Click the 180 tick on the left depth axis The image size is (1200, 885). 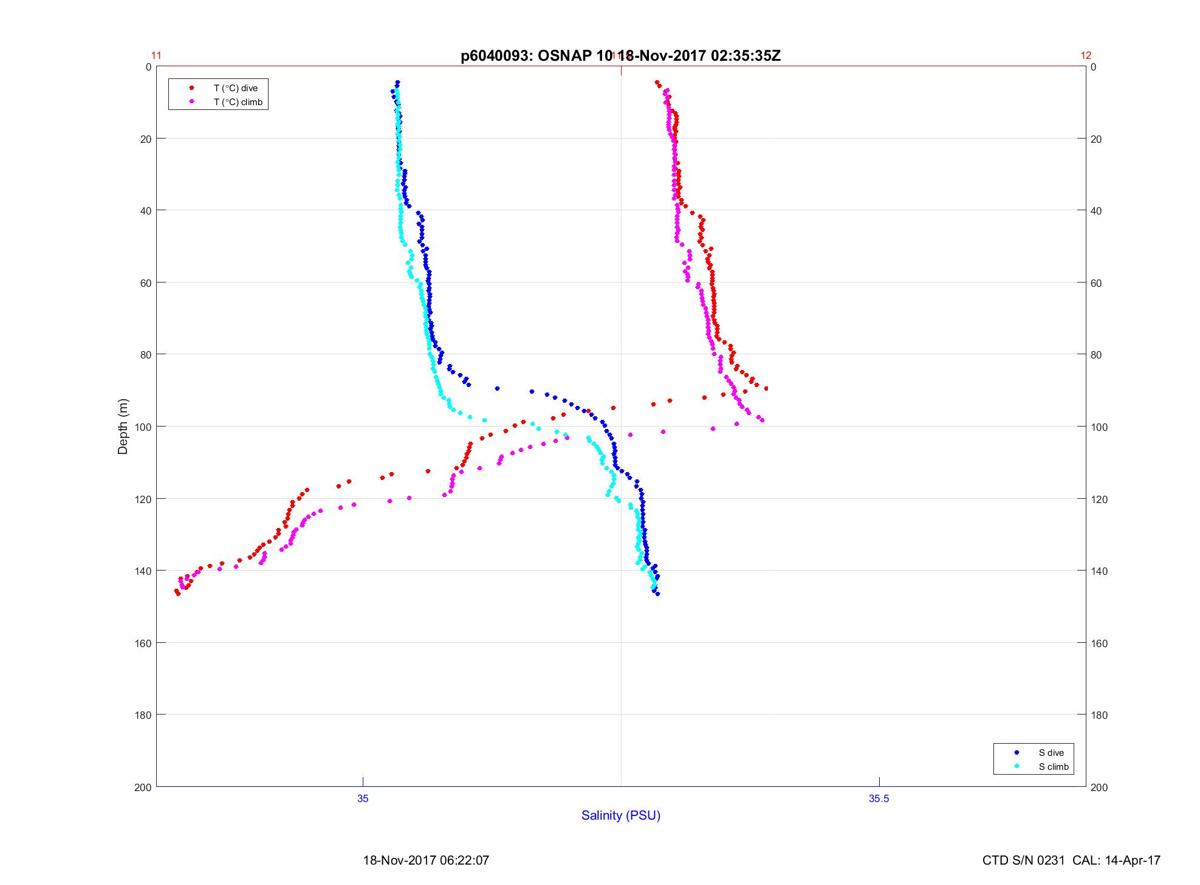pos(142,715)
